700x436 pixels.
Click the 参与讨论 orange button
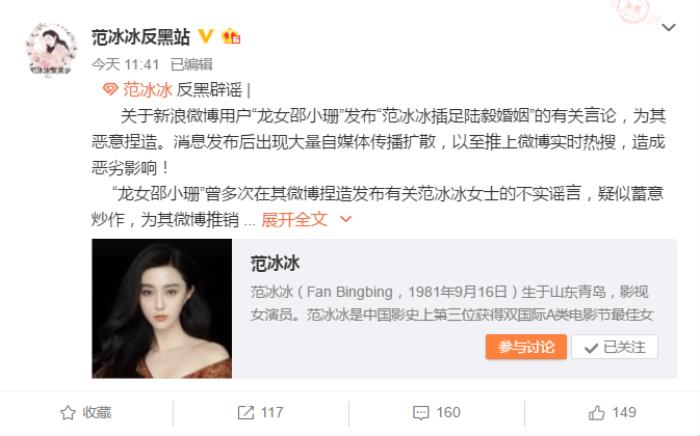526,347
